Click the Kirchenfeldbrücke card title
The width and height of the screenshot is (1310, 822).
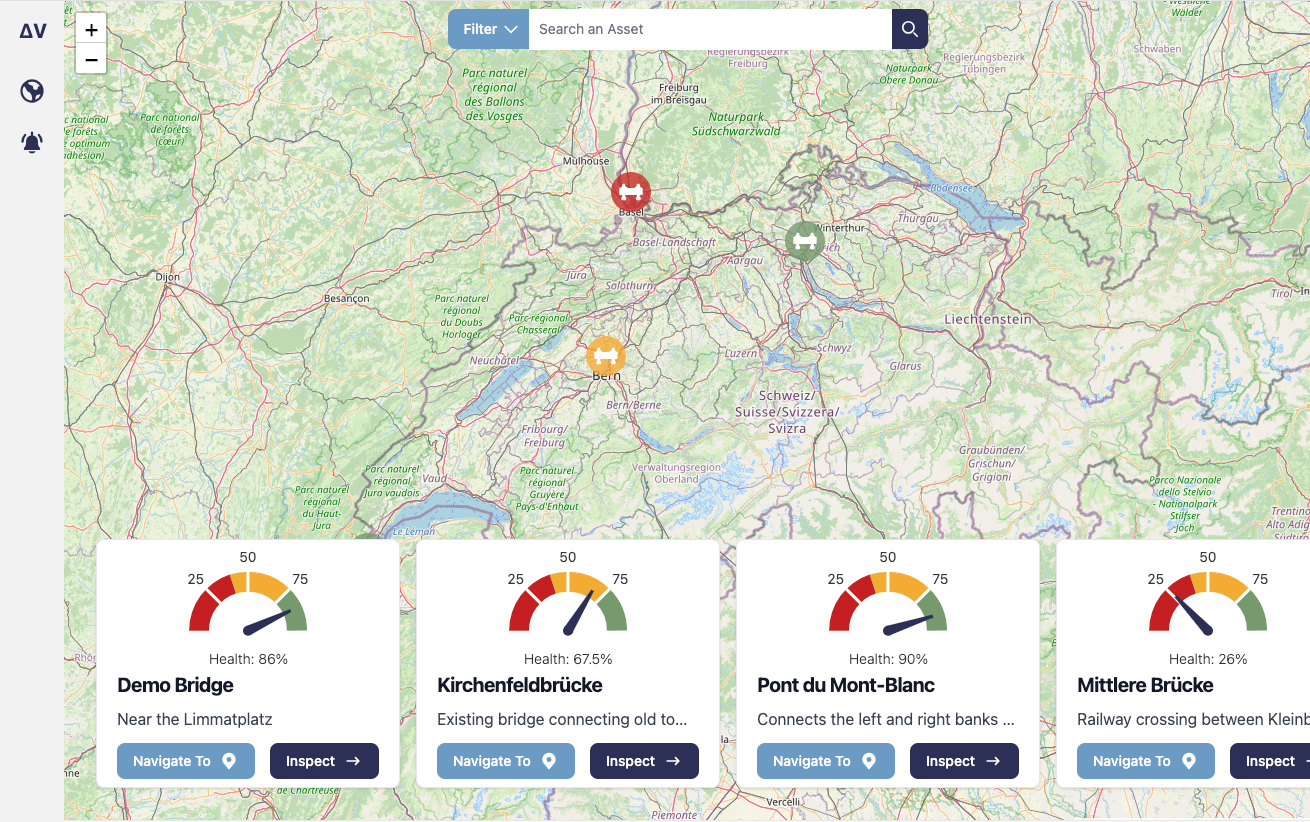point(520,685)
